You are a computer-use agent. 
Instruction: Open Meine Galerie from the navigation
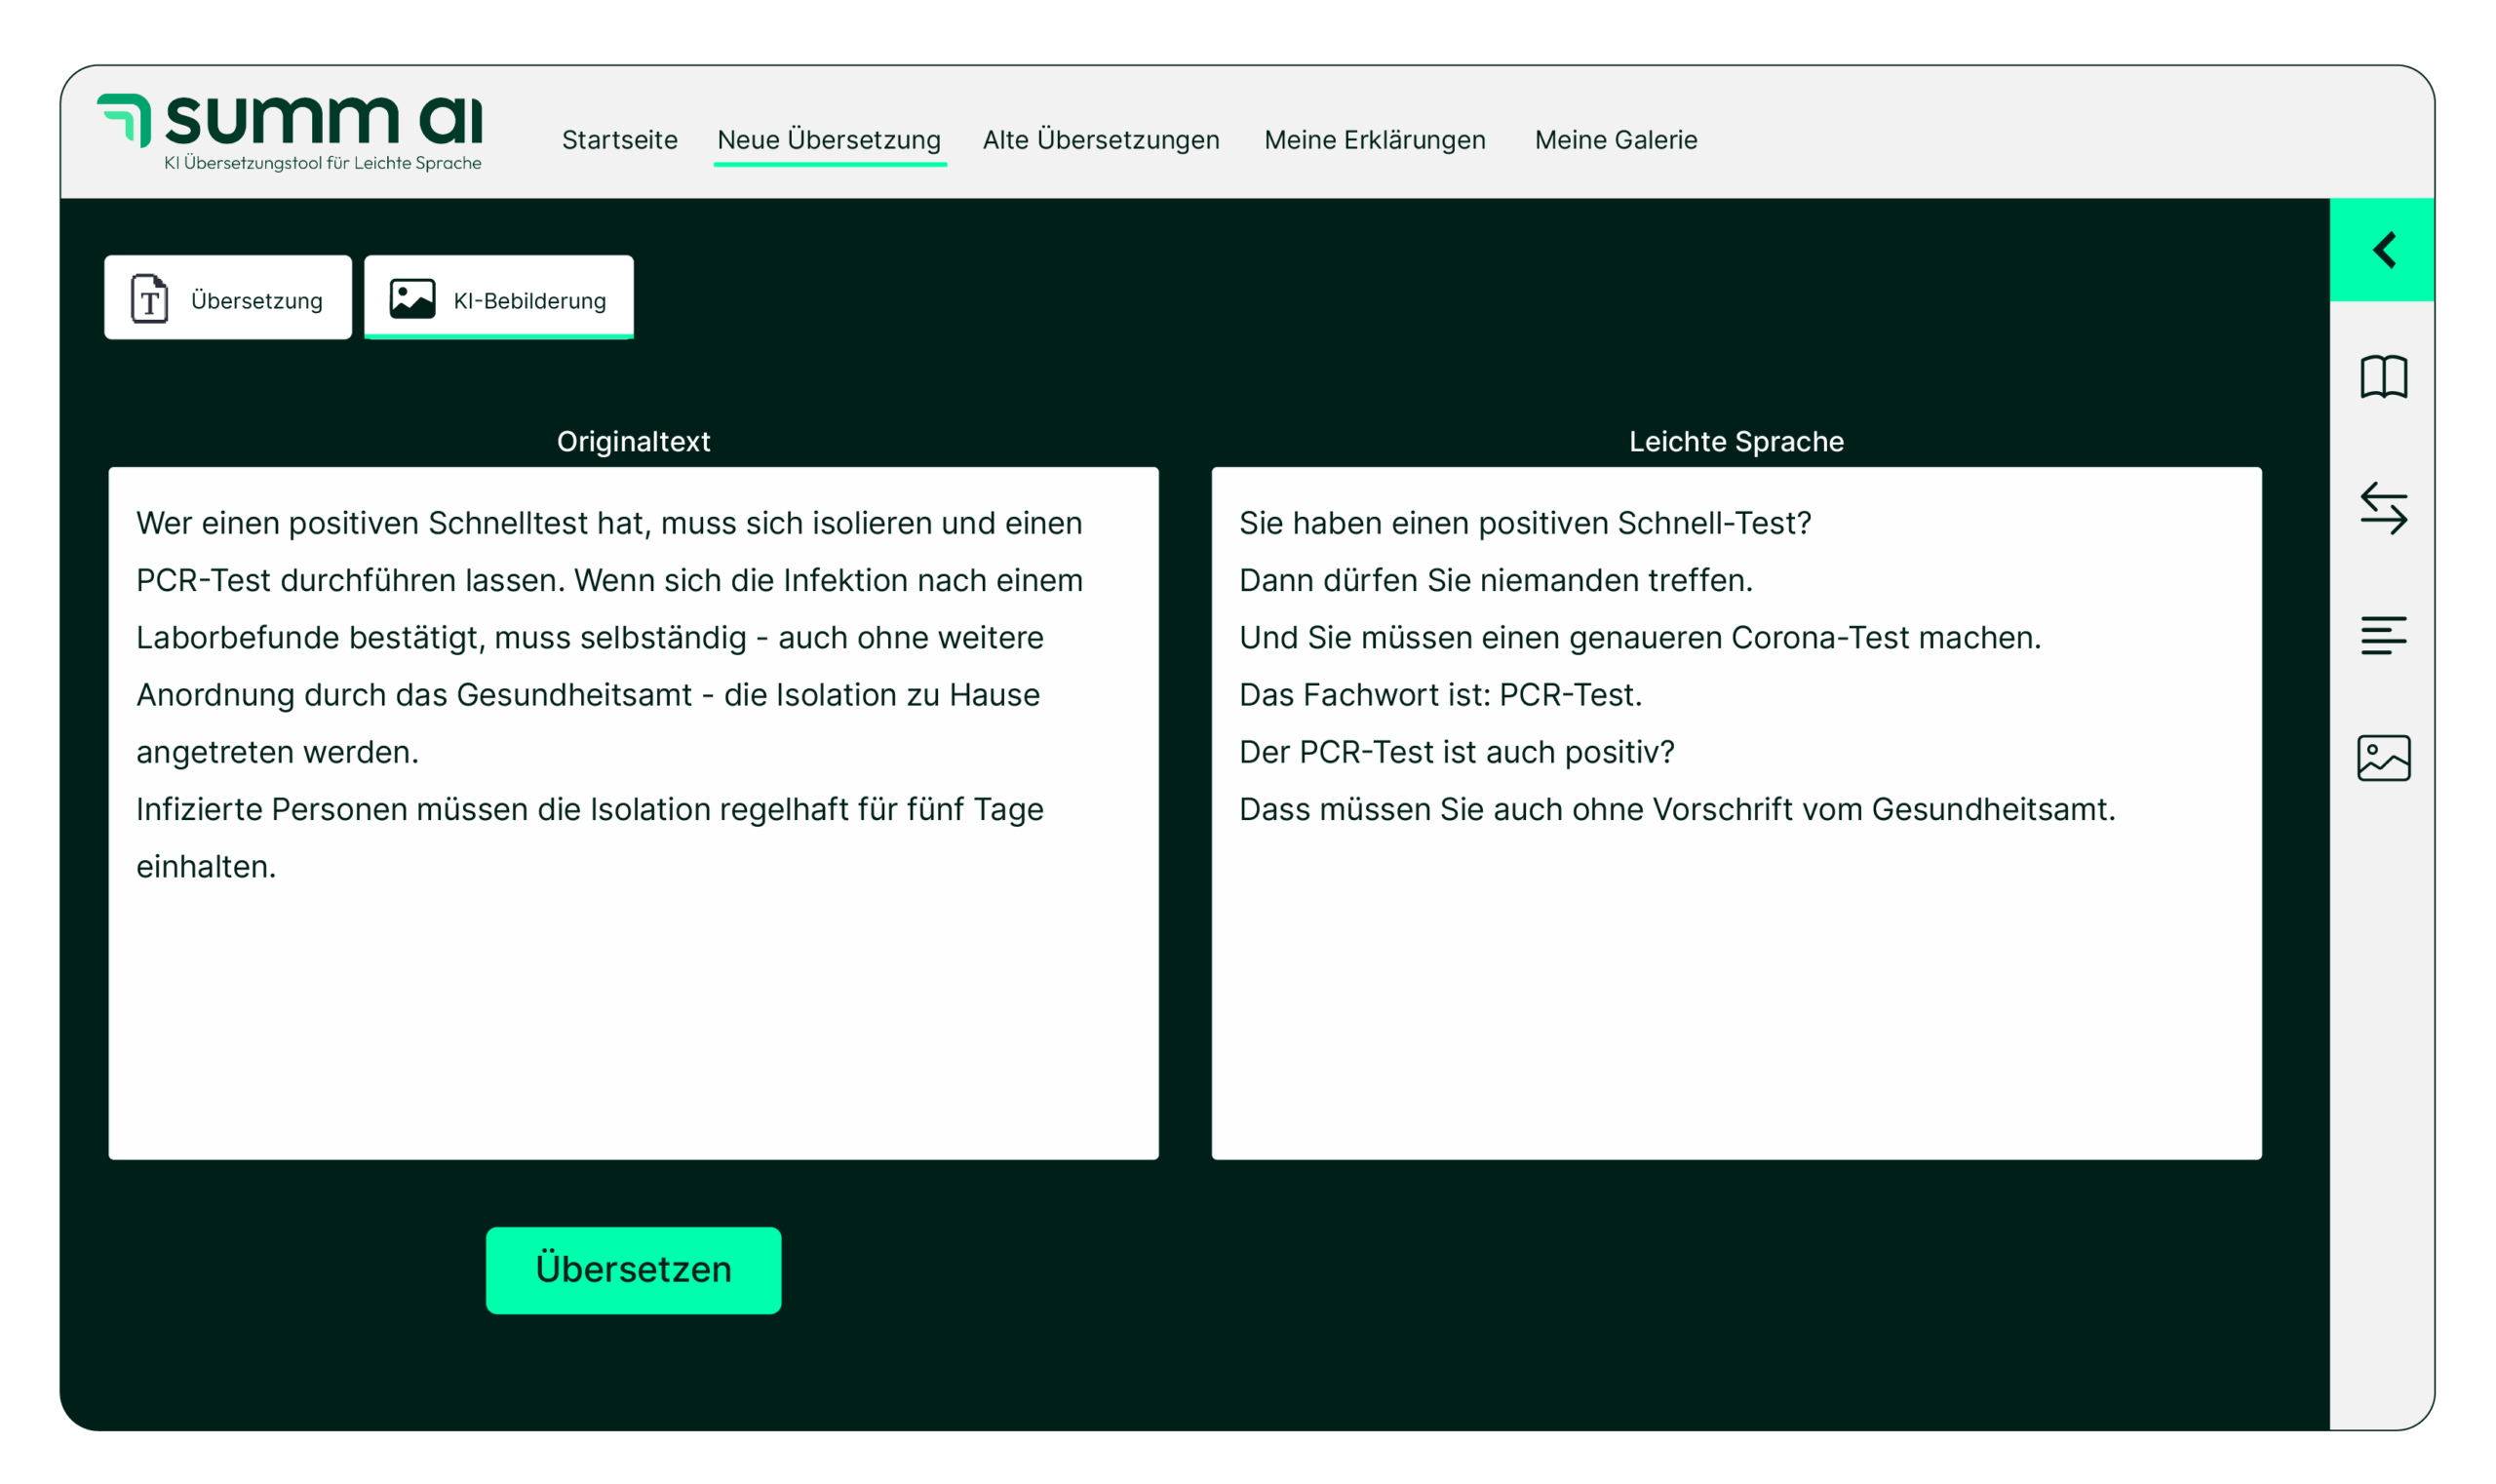[x=1615, y=140]
